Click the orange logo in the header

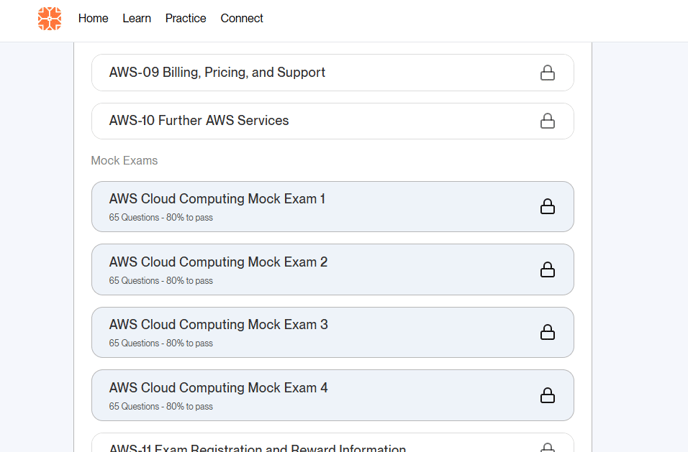[49, 18]
